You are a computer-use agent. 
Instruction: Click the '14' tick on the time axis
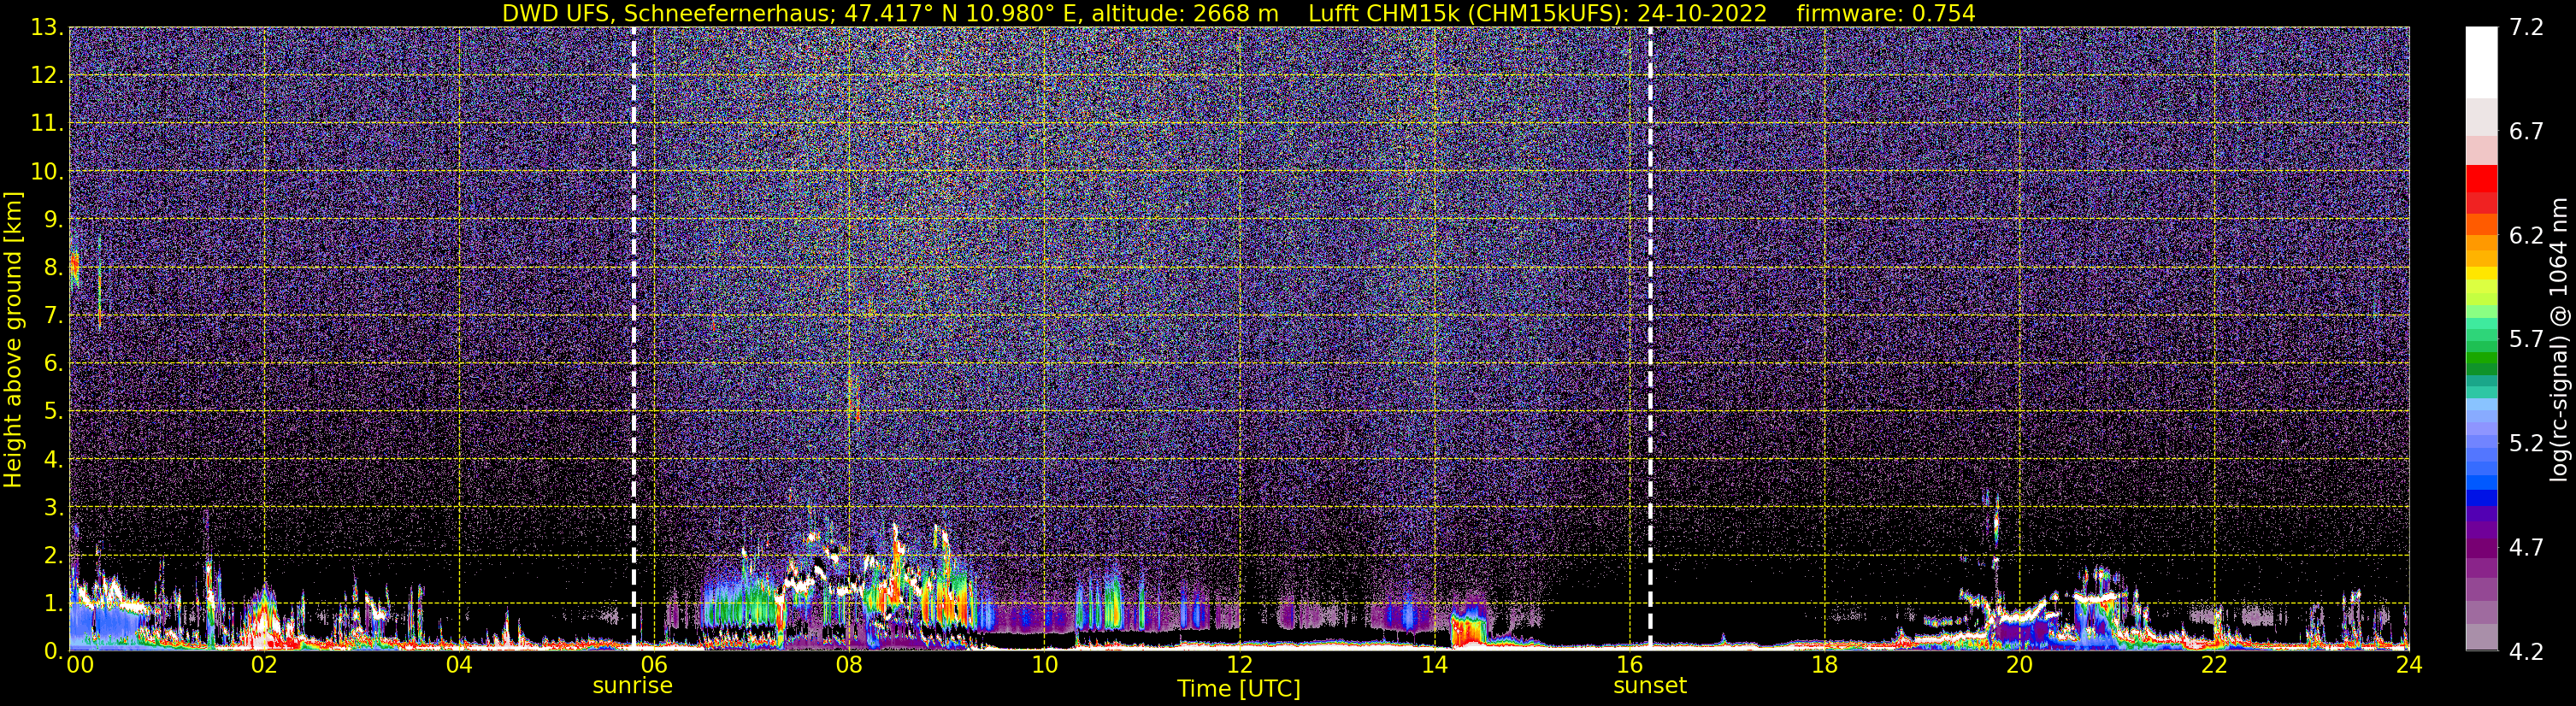tap(1434, 665)
